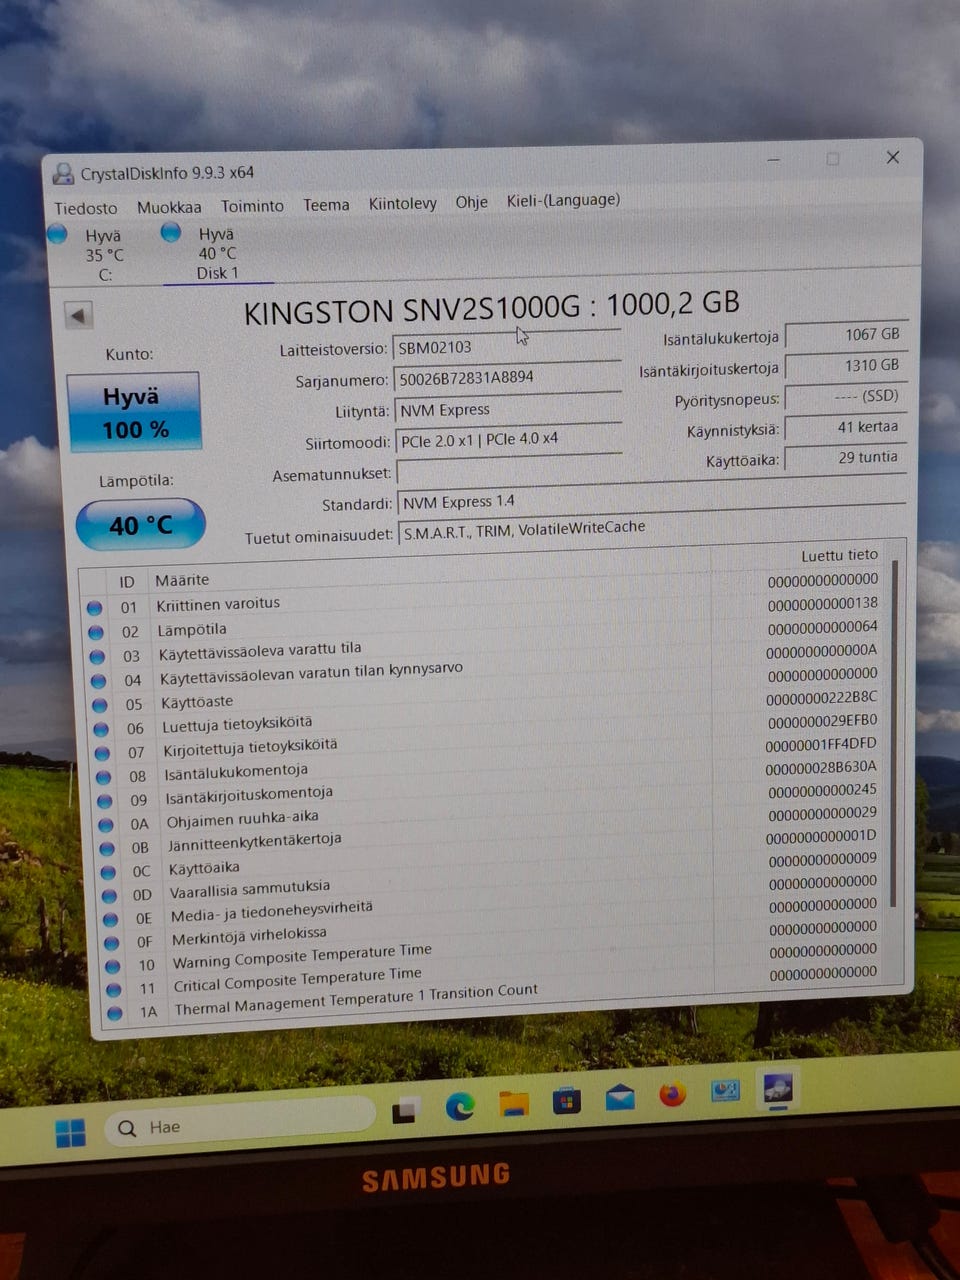Select the Disk 1 status orb
Image resolution: width=960 pixels, height=1280 pixels.
tap(171, 232)
